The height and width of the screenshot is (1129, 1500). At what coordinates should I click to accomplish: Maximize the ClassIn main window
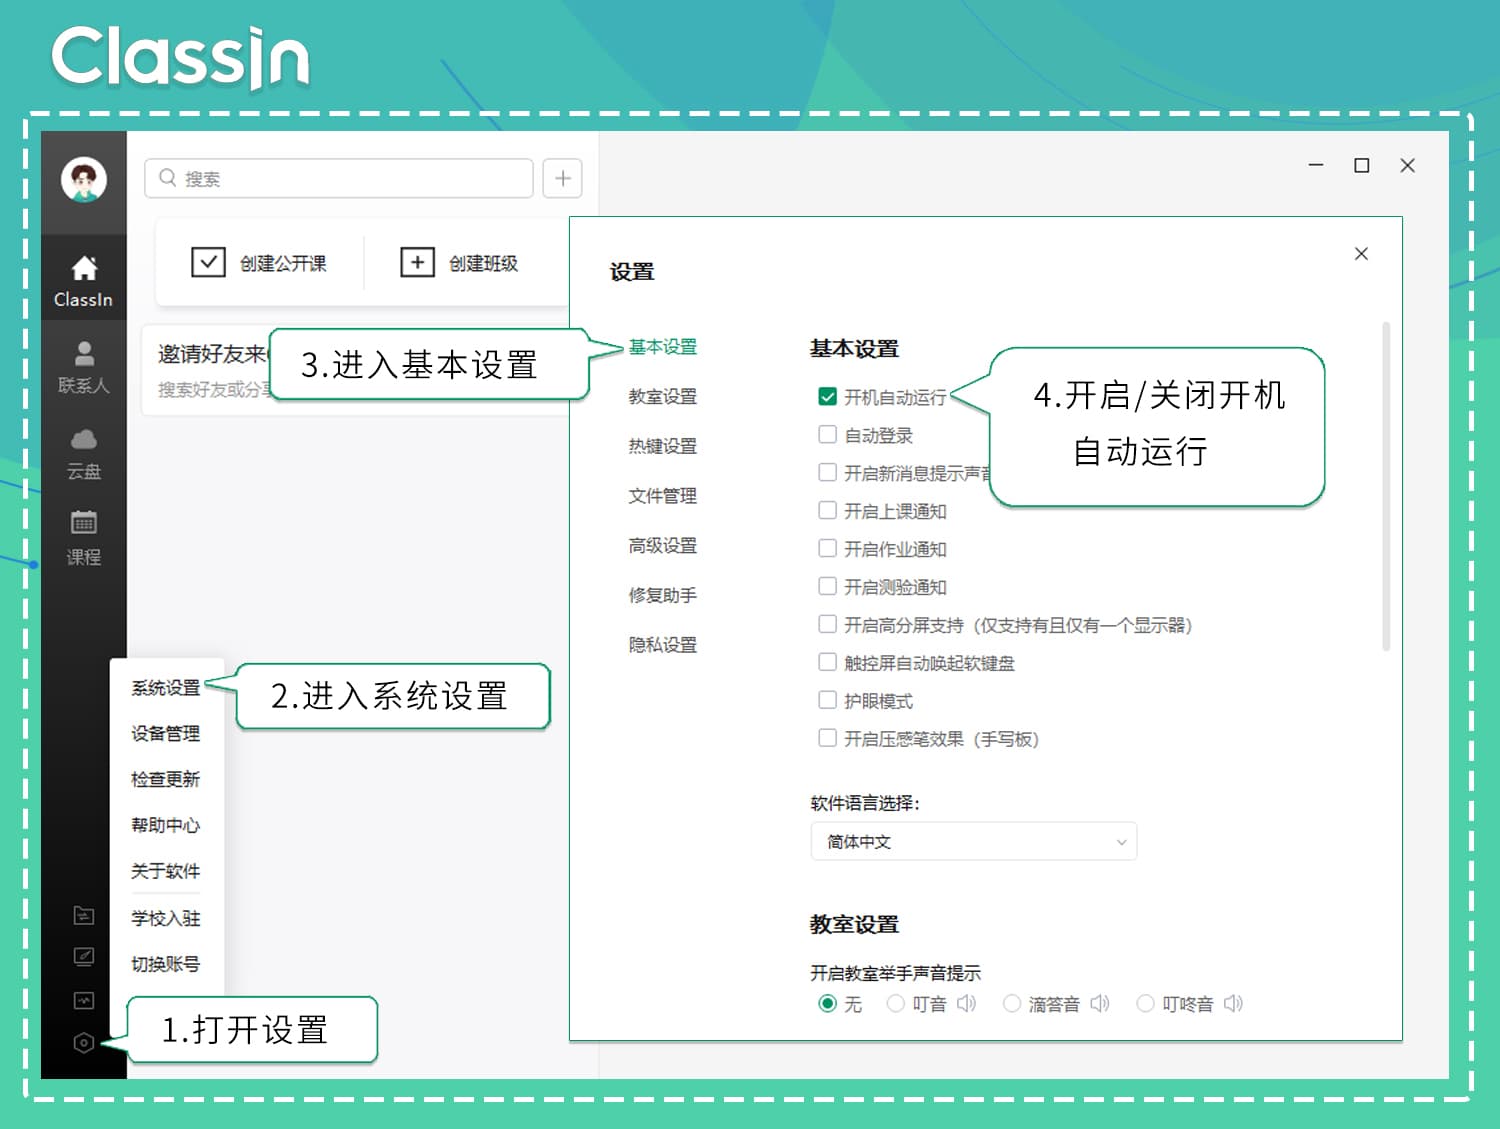pos(1361,165)
